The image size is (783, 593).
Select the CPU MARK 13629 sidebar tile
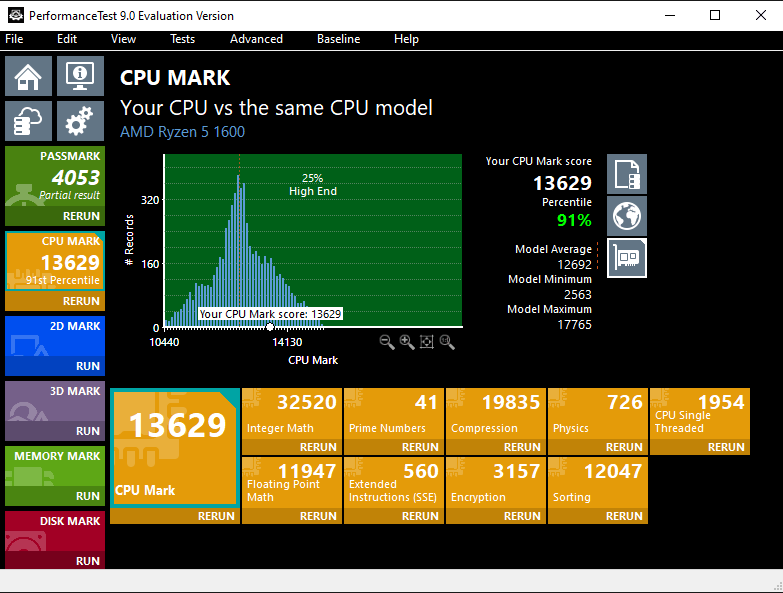55,261
